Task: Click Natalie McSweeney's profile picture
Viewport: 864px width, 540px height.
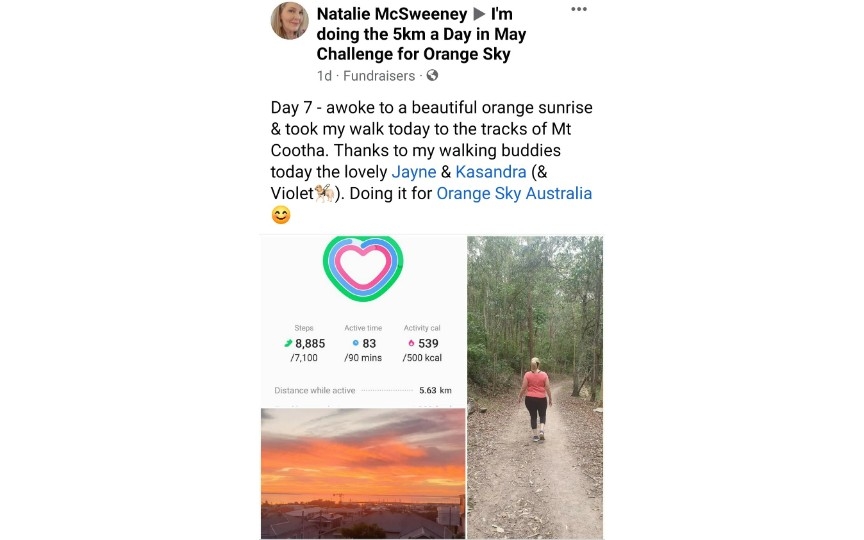Action: (x=289, y=21)
